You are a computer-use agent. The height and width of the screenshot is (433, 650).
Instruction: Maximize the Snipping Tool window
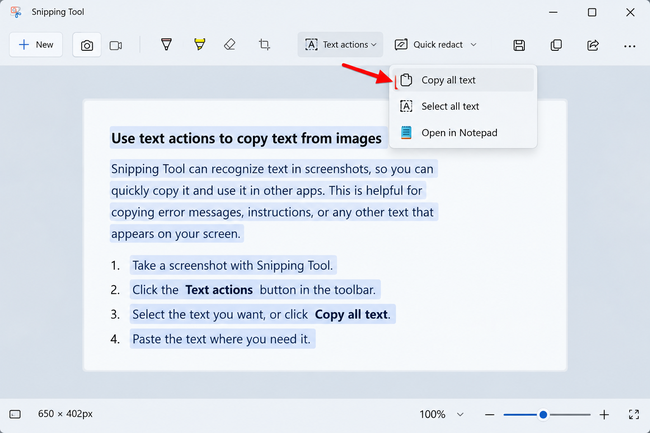tap(592, 12)
